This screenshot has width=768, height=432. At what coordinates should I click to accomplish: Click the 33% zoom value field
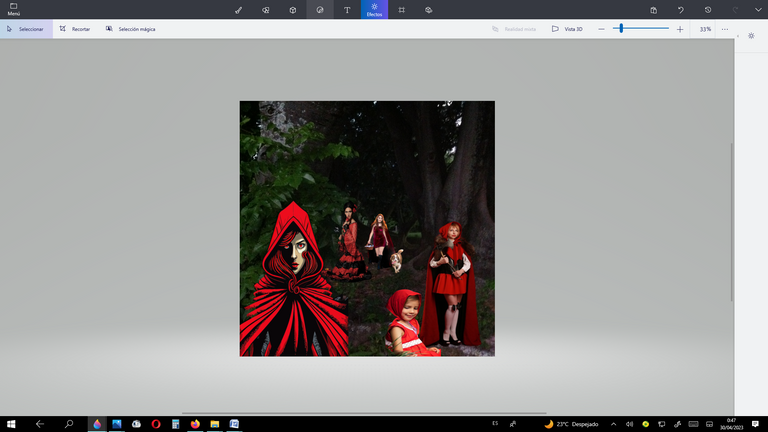point(705,29)
